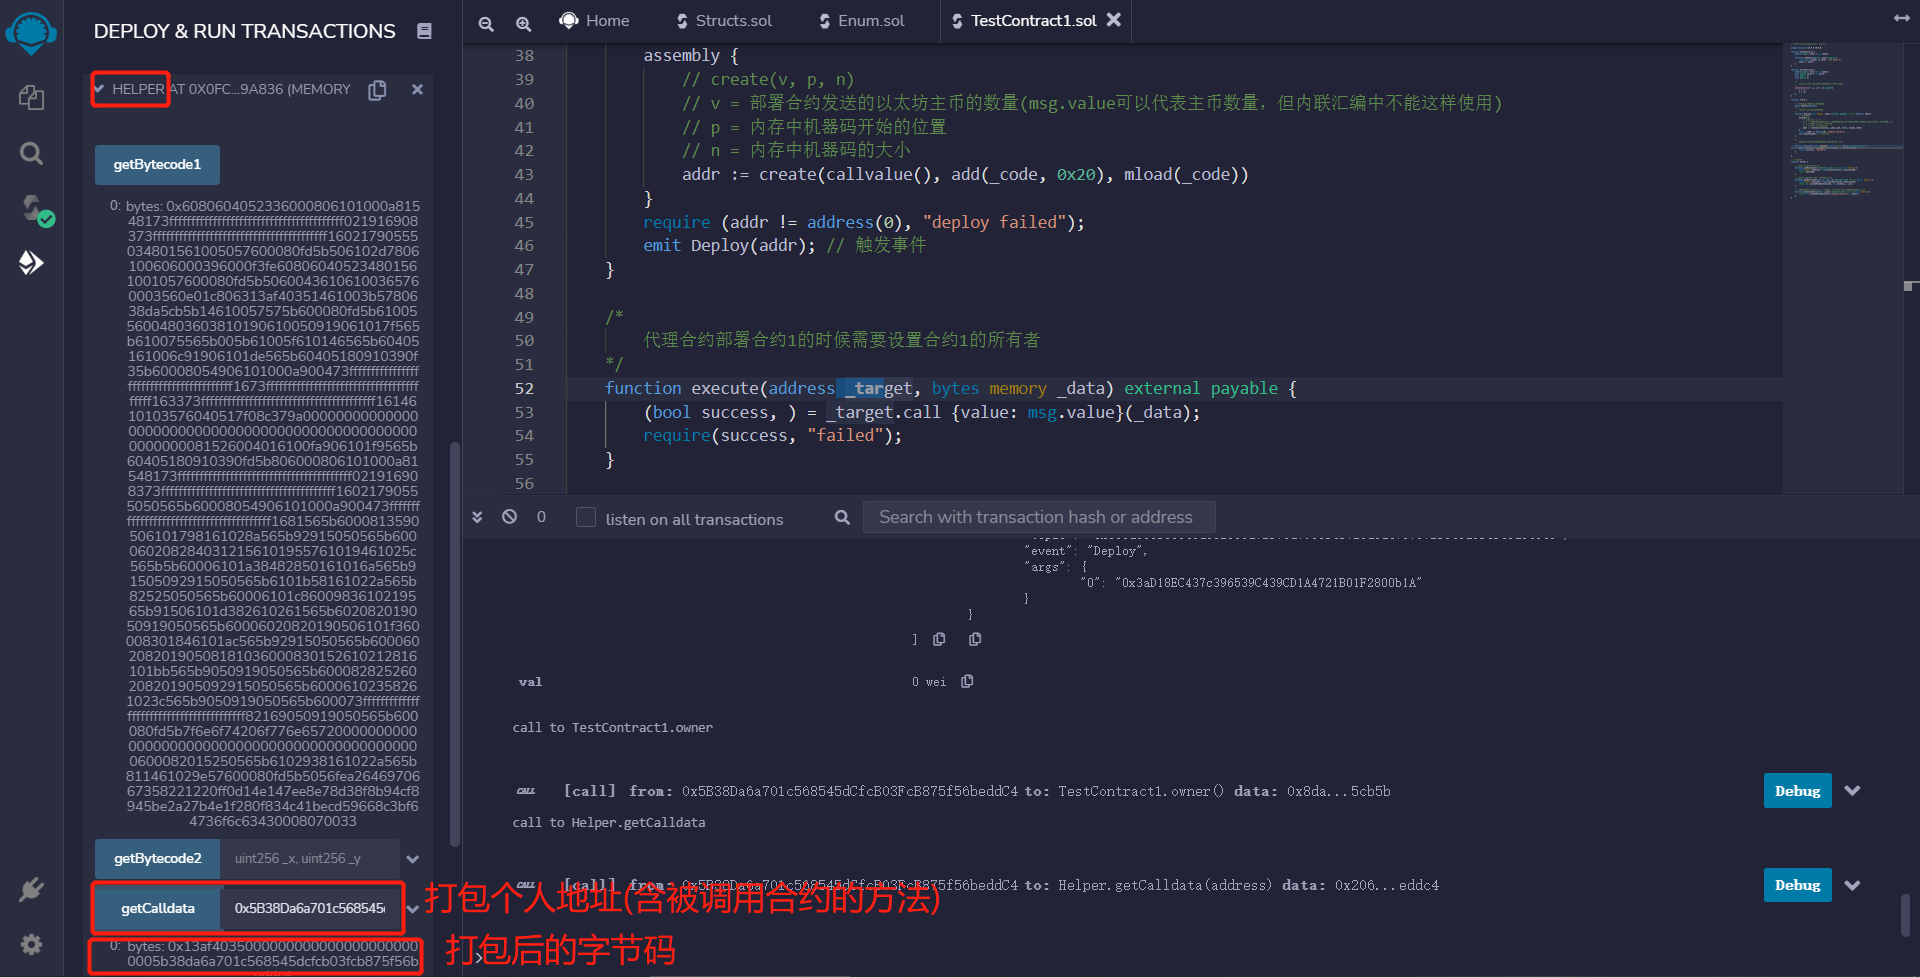Click the terminal search magnifier icon
Image resolution: width=1920 pixels, height=977 pixels.
click(x=842, y=517)
